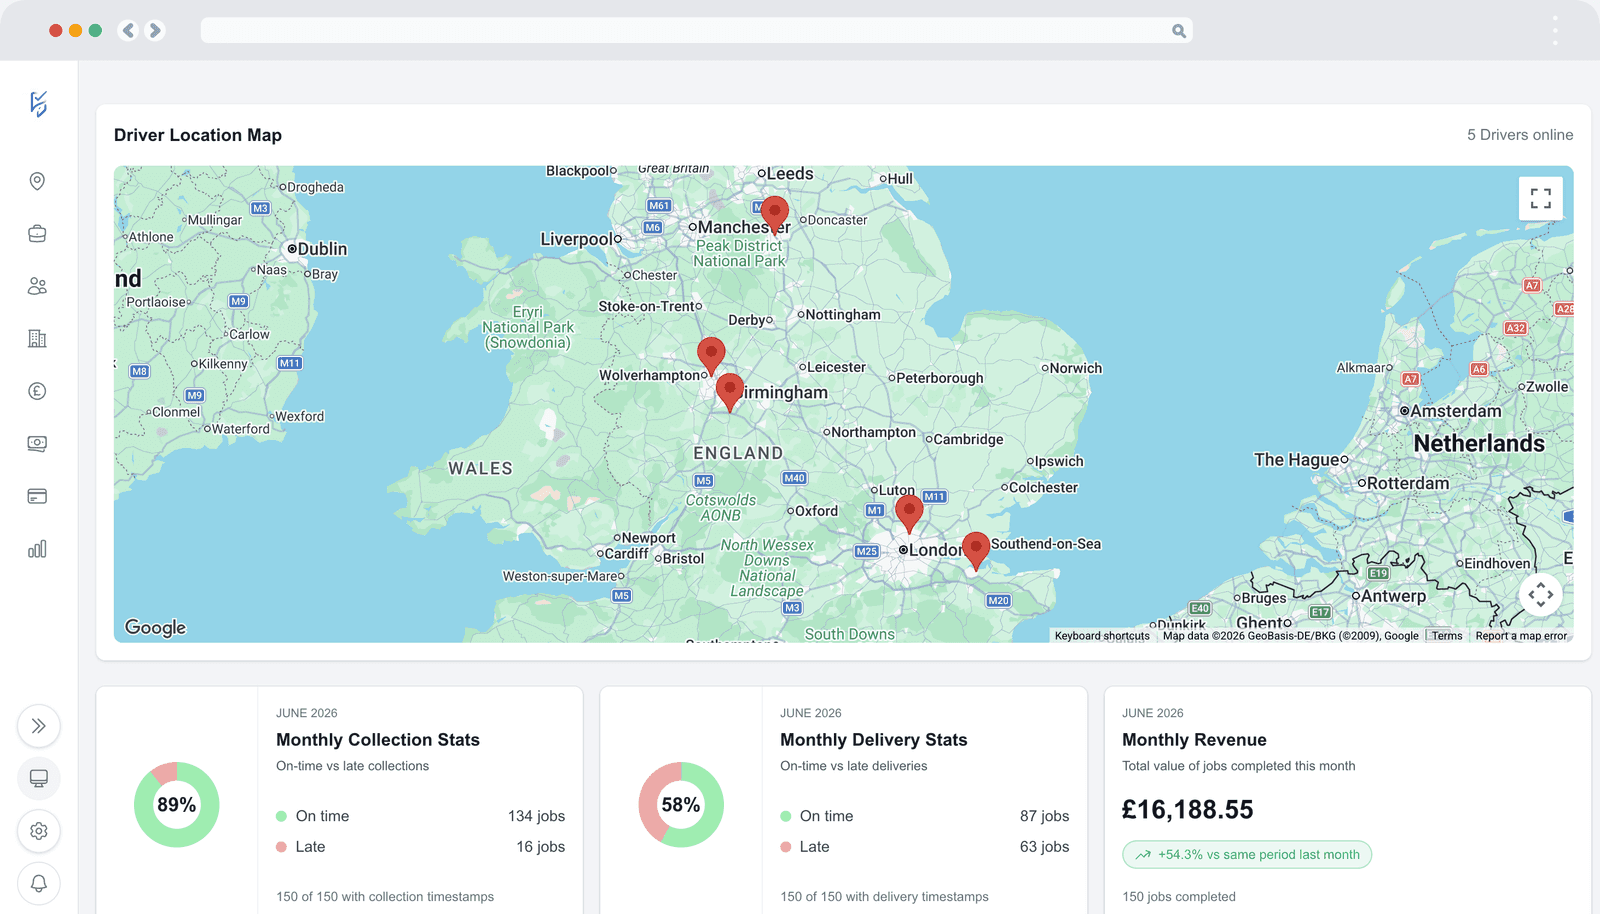Click the Monthly Collection Stats title
The height and width of the screenshot is (914, 1600).
[x=378, y=740]
